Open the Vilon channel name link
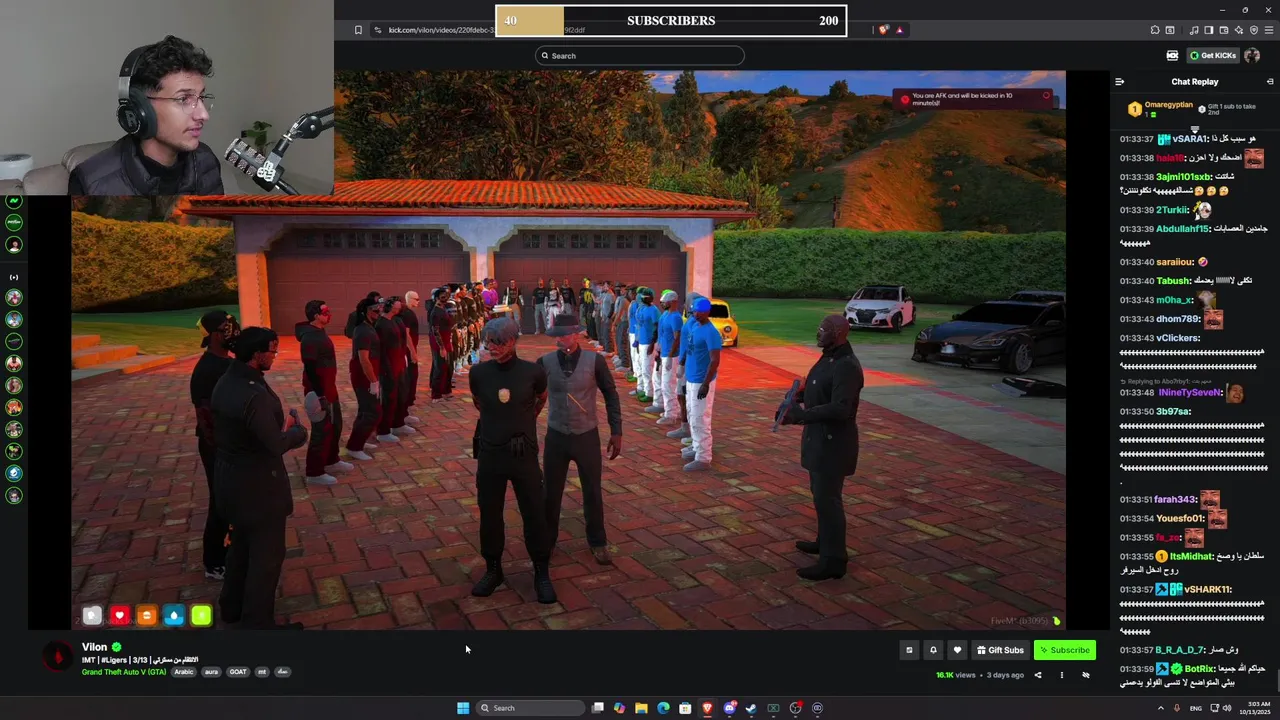The image size is (1280, 720). [x=94, y=647]
